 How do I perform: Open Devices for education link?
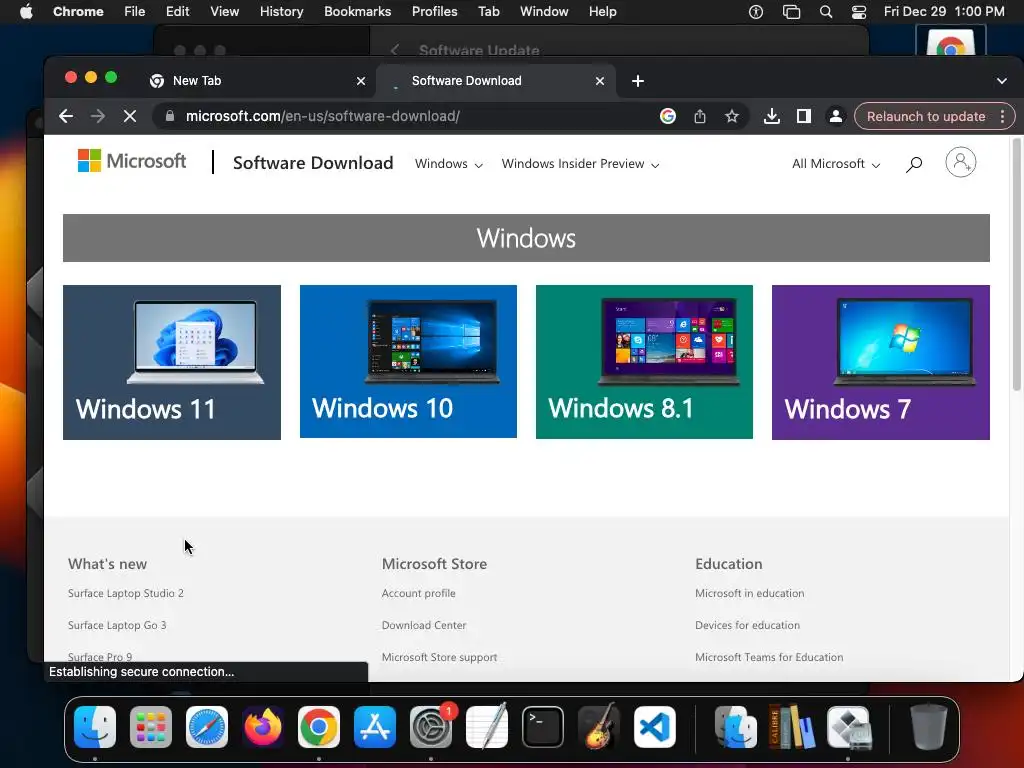coord(747,625)
